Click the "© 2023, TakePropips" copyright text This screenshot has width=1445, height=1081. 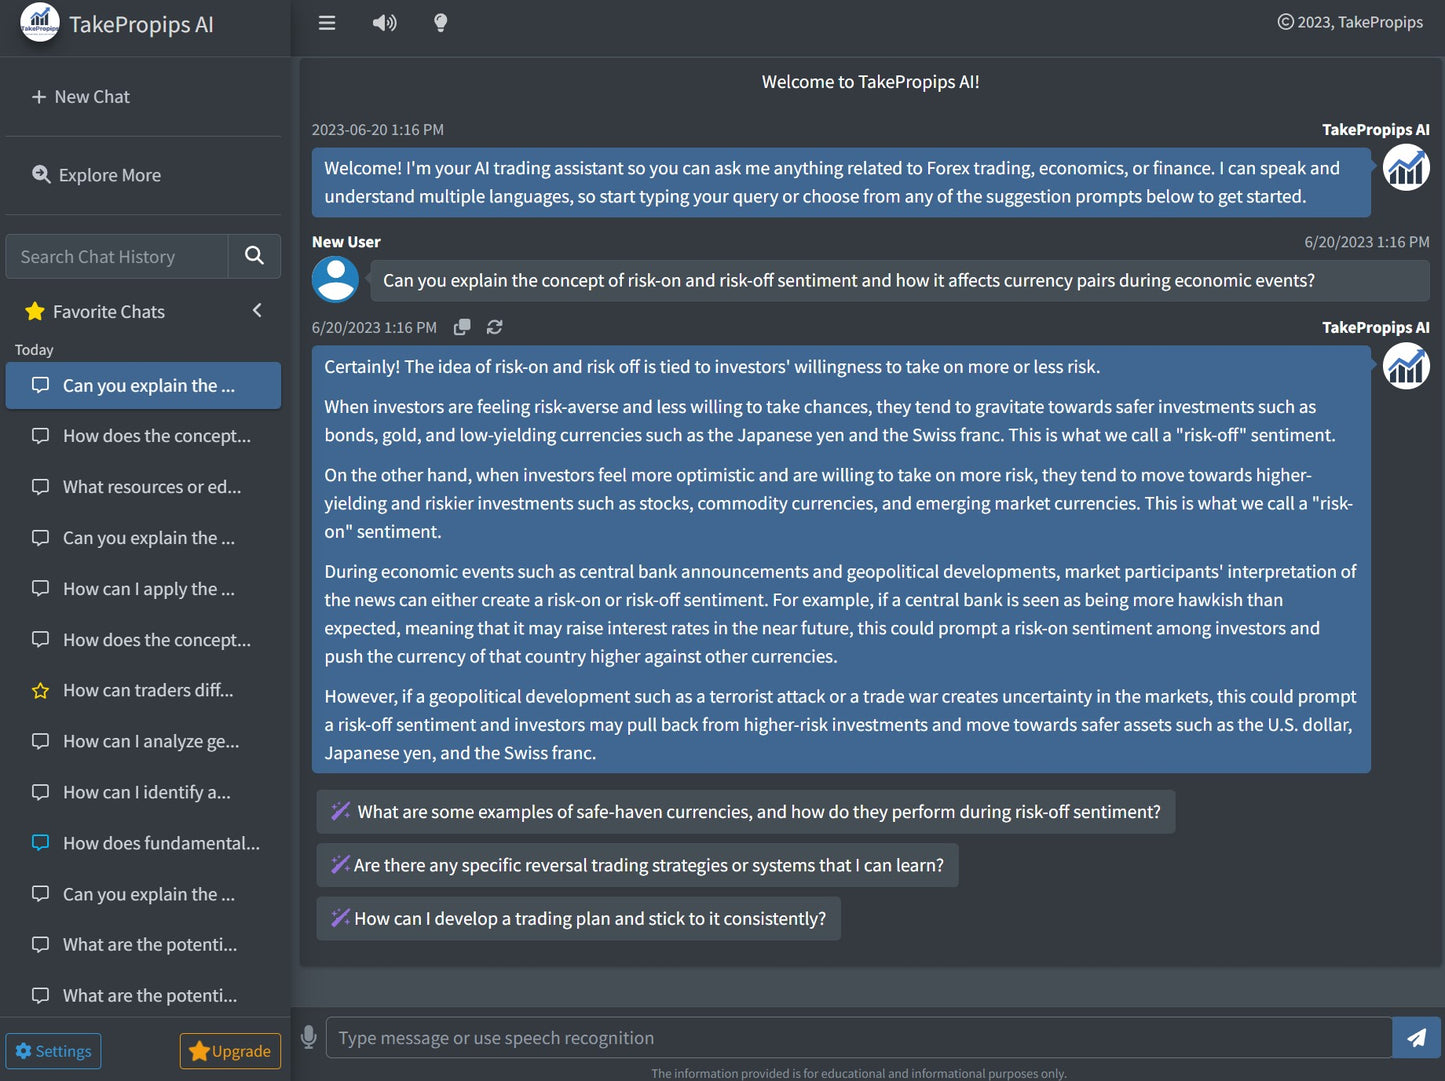1350,22
